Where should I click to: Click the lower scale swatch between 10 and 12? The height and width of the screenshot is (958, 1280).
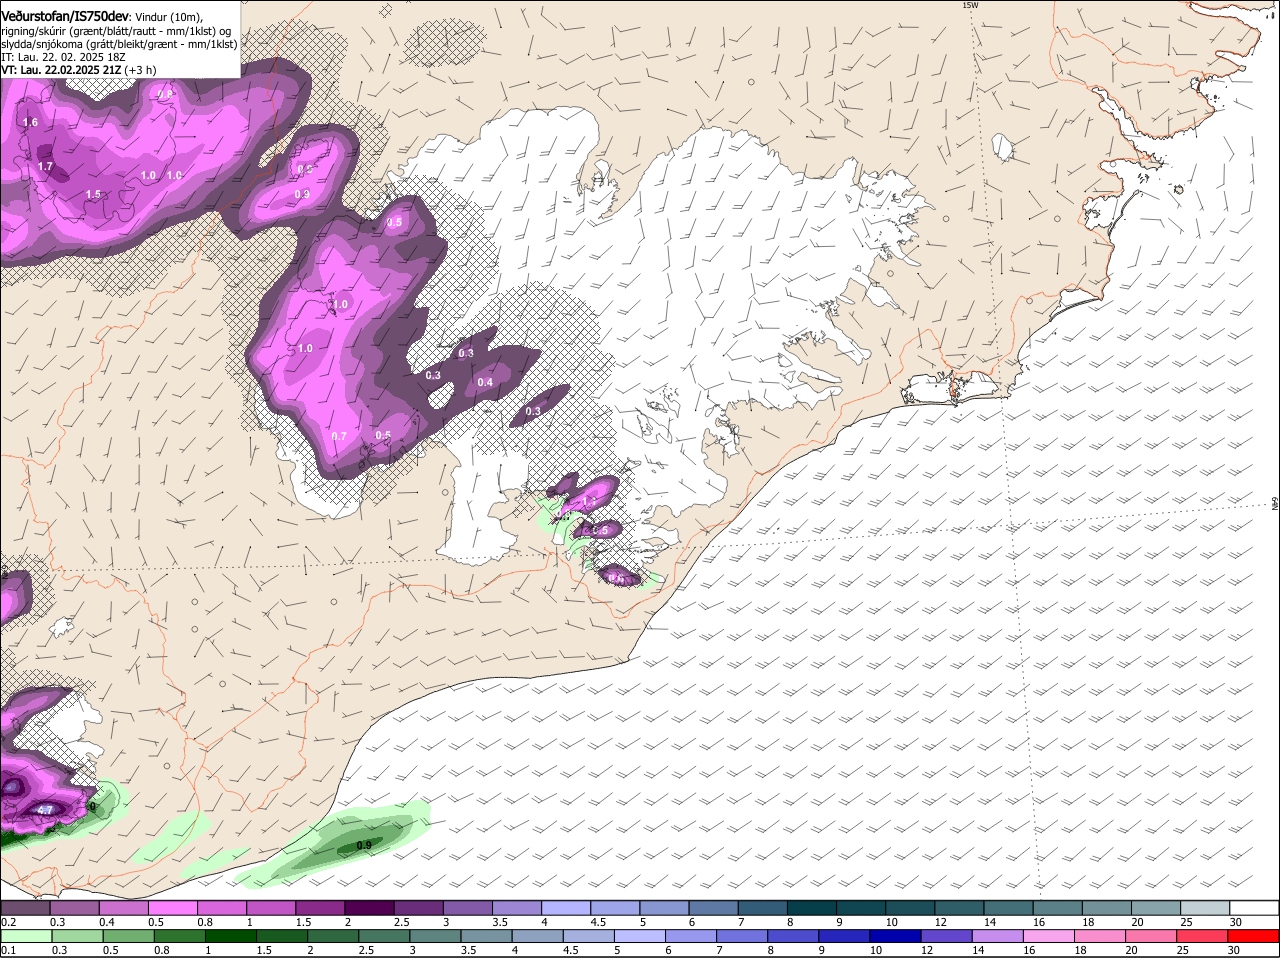896,936
